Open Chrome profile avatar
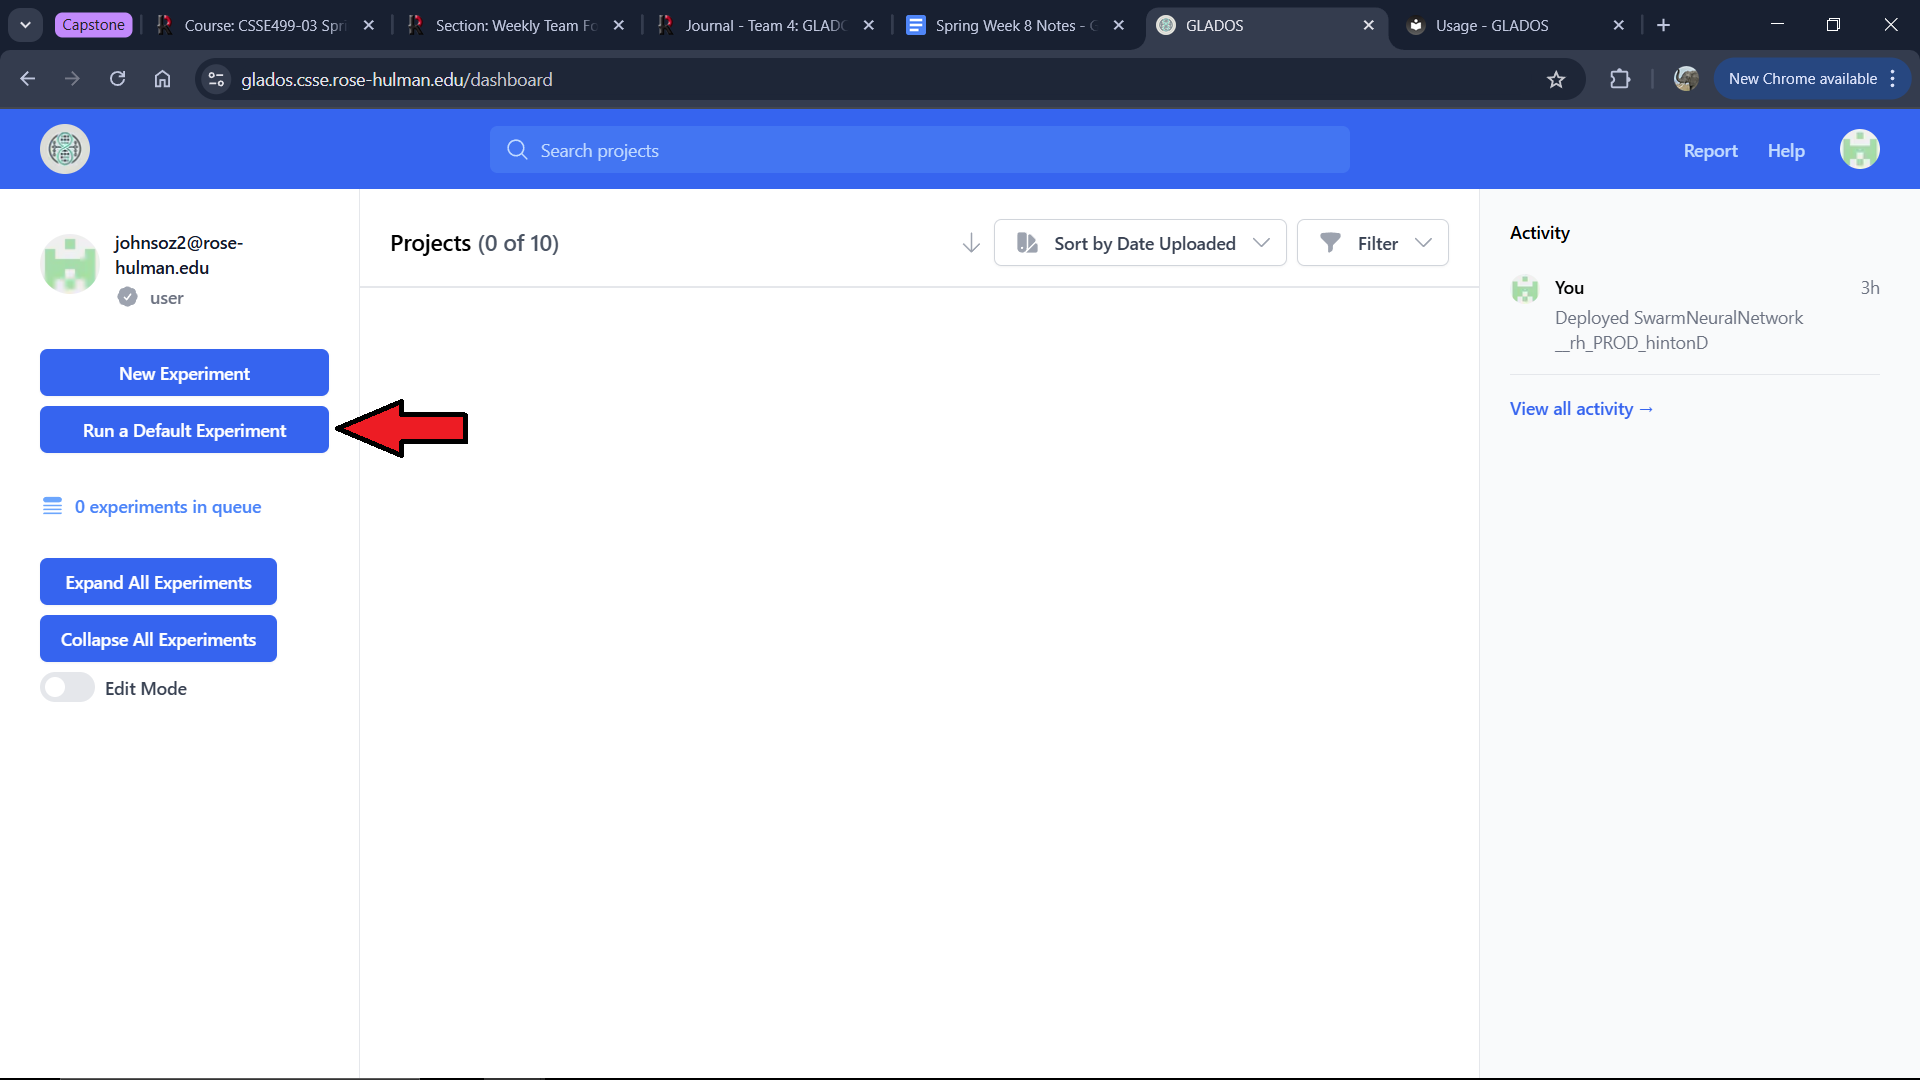The width and height of the screenshot is (1920, 1080). pyautogui.click(x=1686, y=79)
